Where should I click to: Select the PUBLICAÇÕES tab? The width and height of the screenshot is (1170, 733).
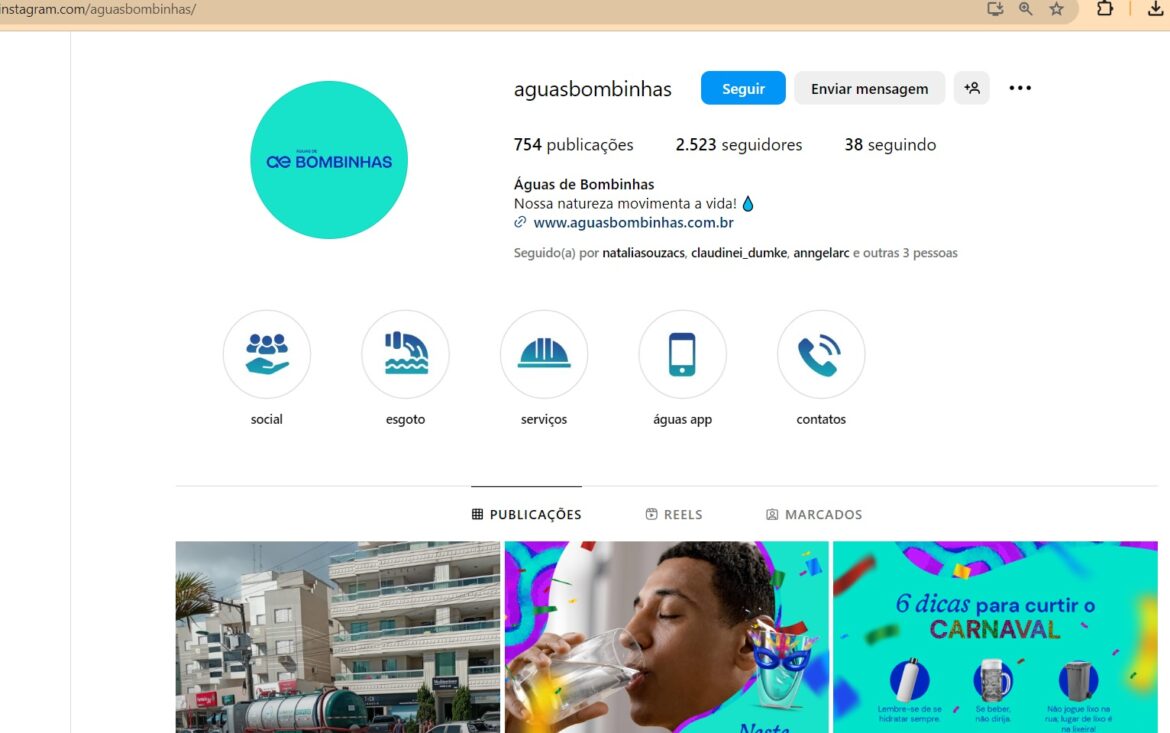527,514
